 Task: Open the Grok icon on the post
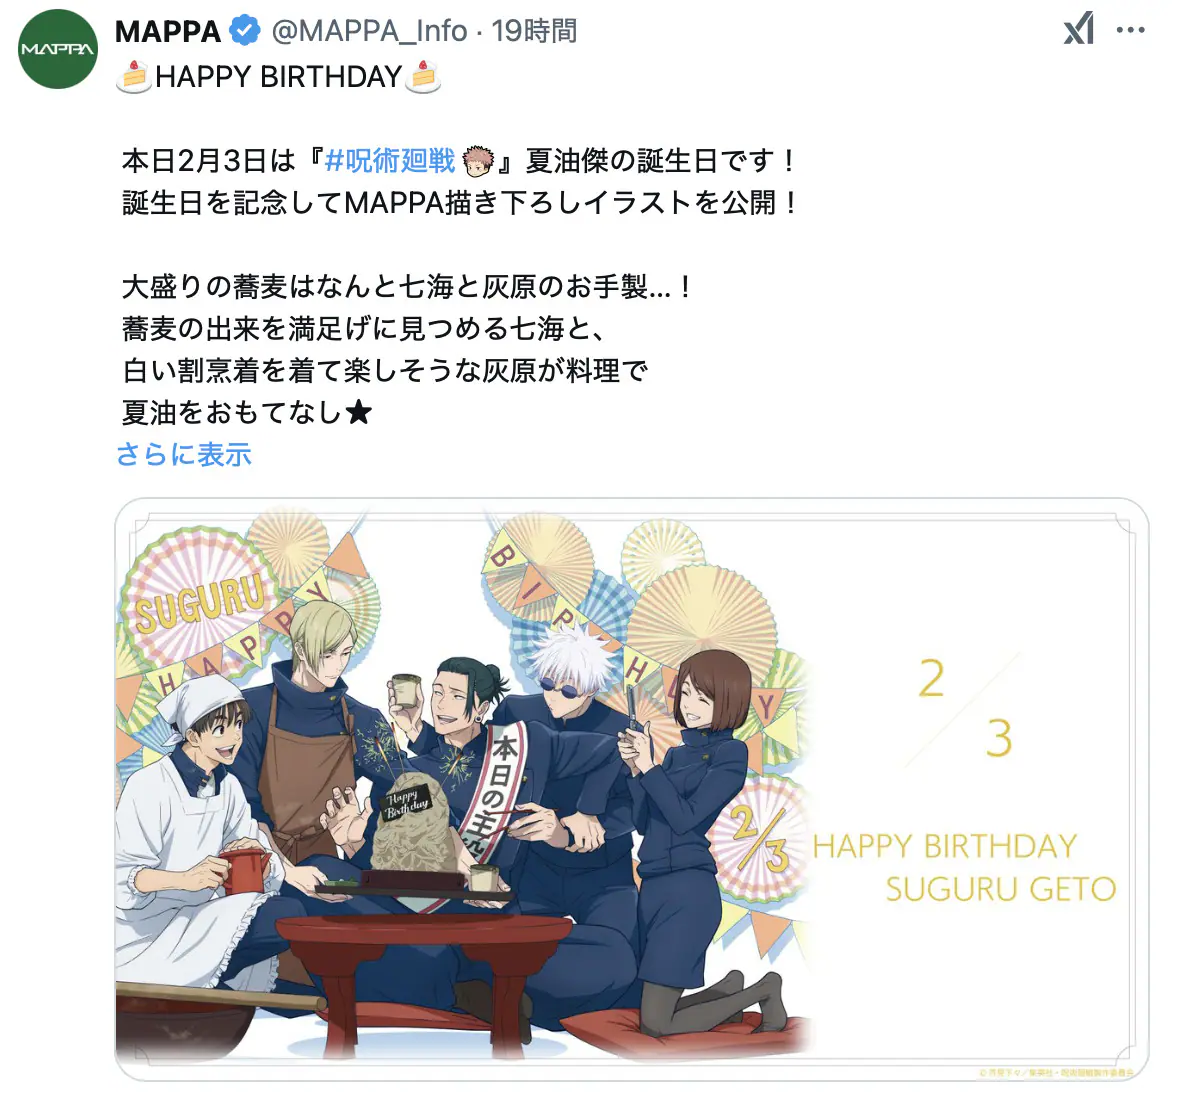pyautogui.click(x=1079, y=30)
